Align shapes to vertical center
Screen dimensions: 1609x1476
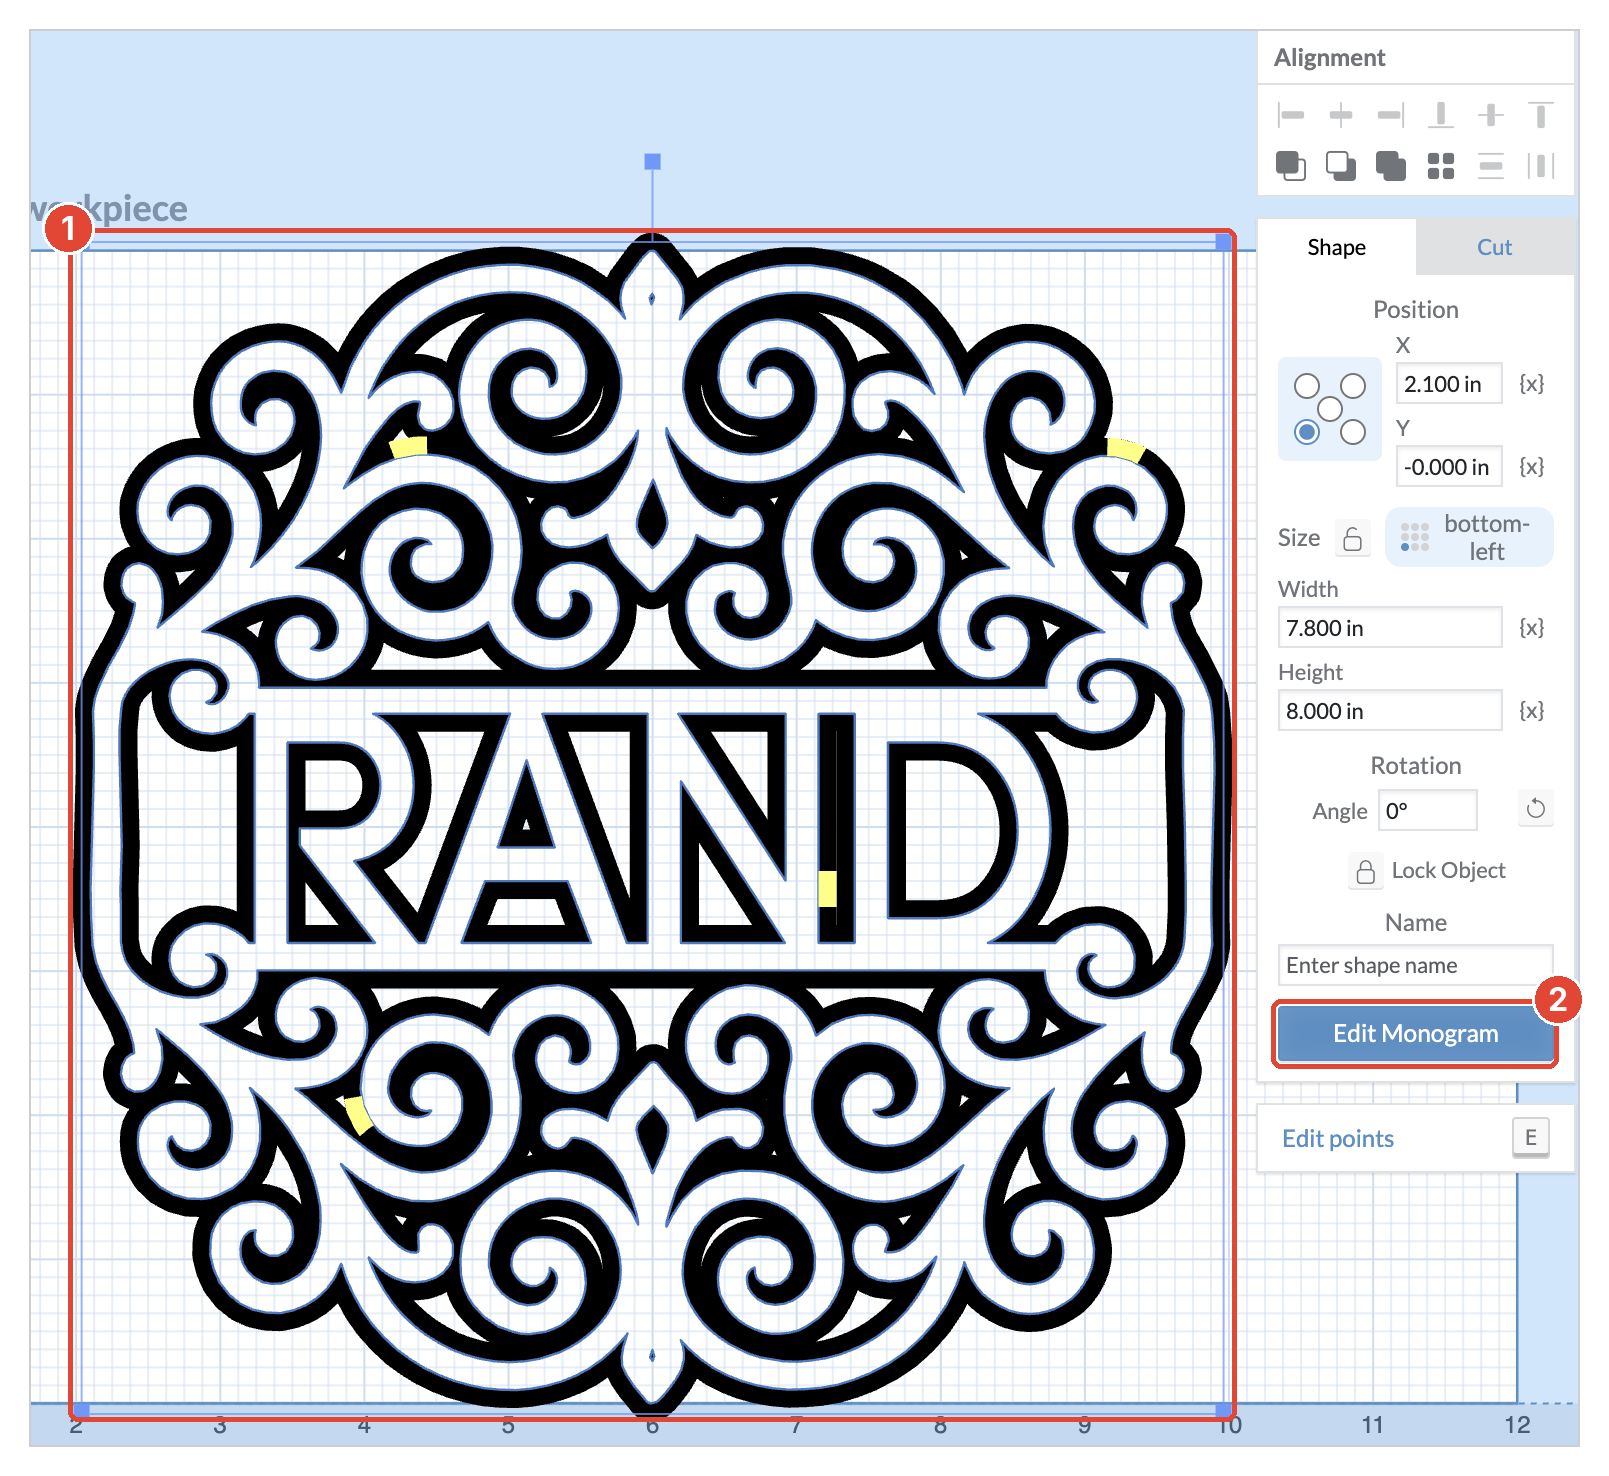(1491, 115)
